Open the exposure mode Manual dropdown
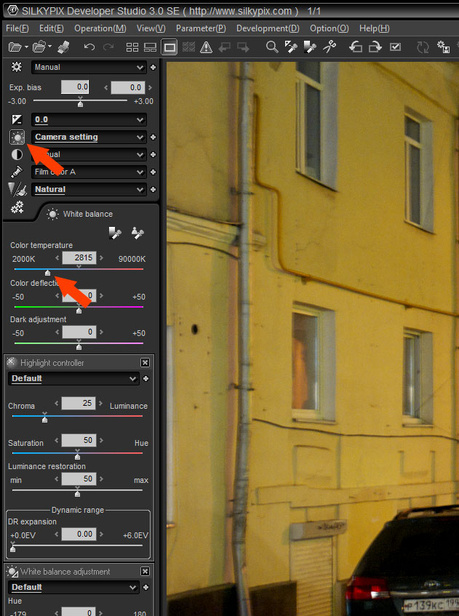This screenshot has height=616, width=459. click(89, 67)
